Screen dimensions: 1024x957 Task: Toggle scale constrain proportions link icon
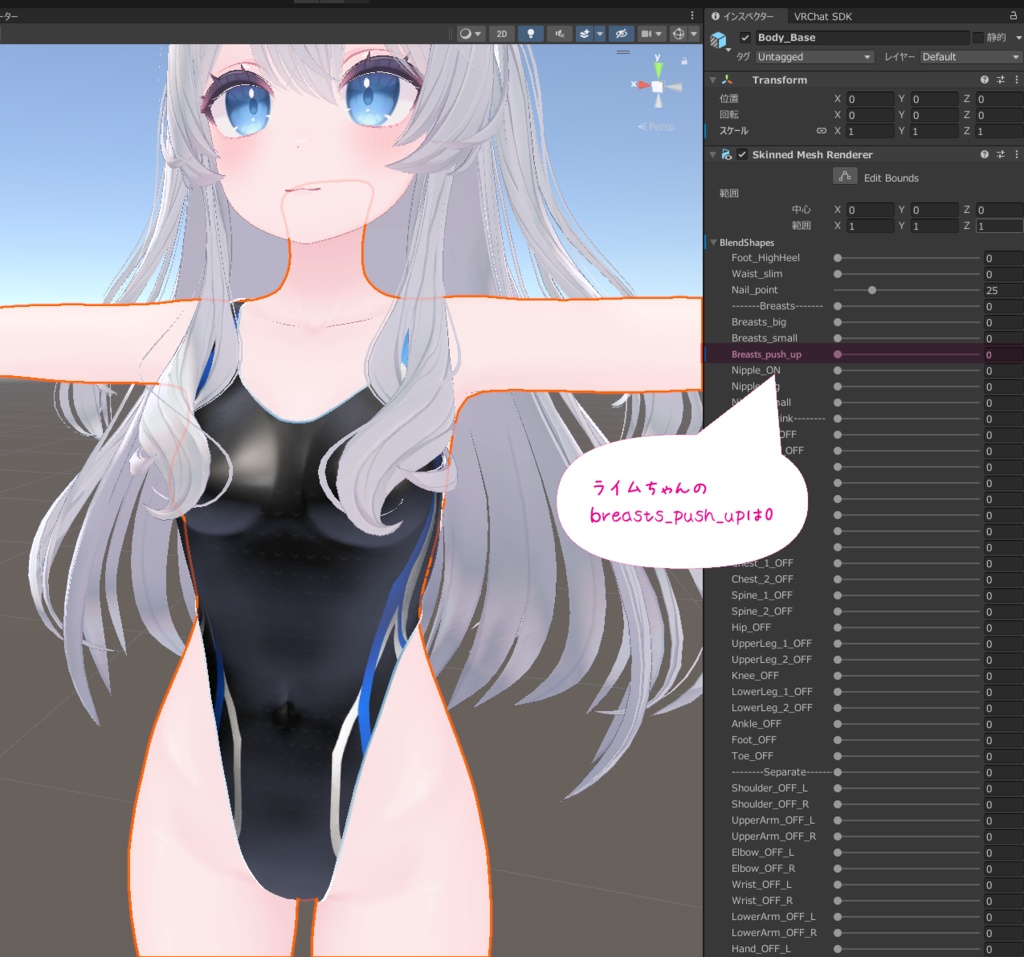click(822, 131)
